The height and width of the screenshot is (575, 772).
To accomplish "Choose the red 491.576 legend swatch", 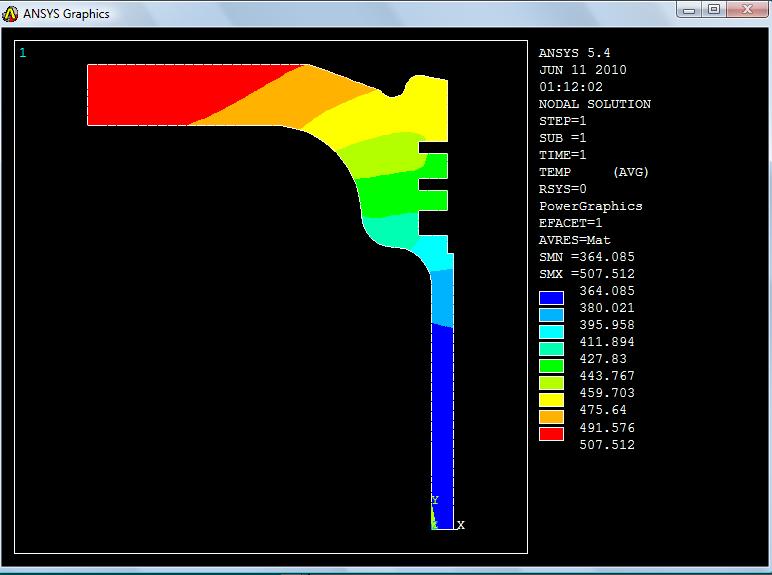I will coord(551,434).
